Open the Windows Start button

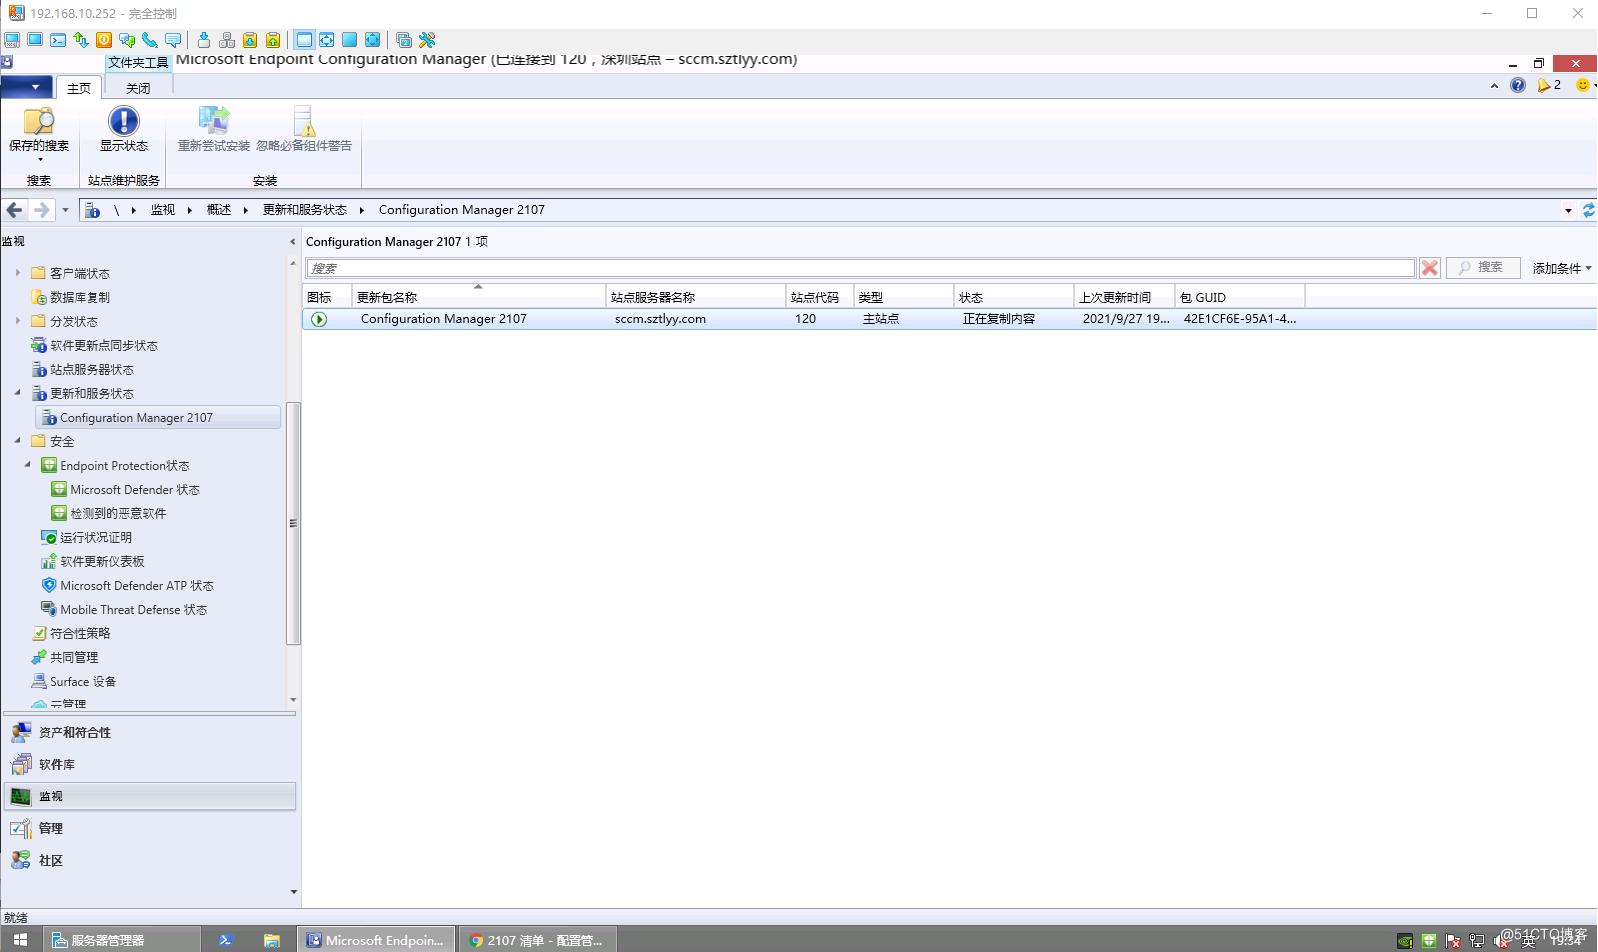[x=20, y=940]
